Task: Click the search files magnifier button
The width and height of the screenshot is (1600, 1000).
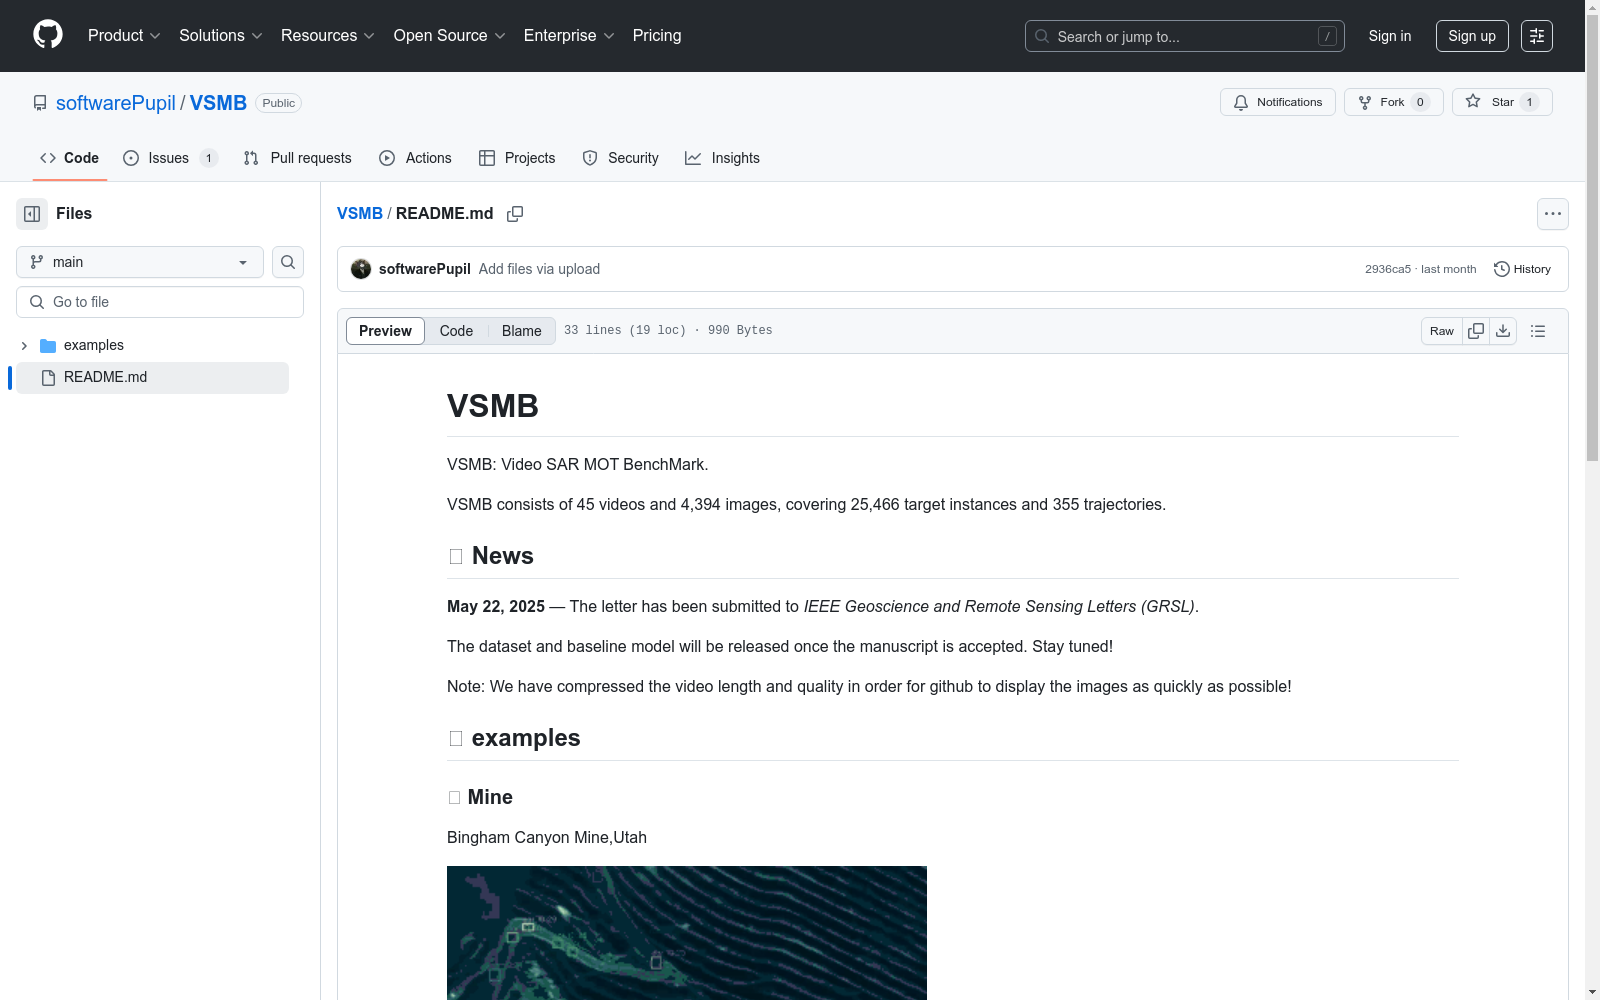Action: (288, 262)
